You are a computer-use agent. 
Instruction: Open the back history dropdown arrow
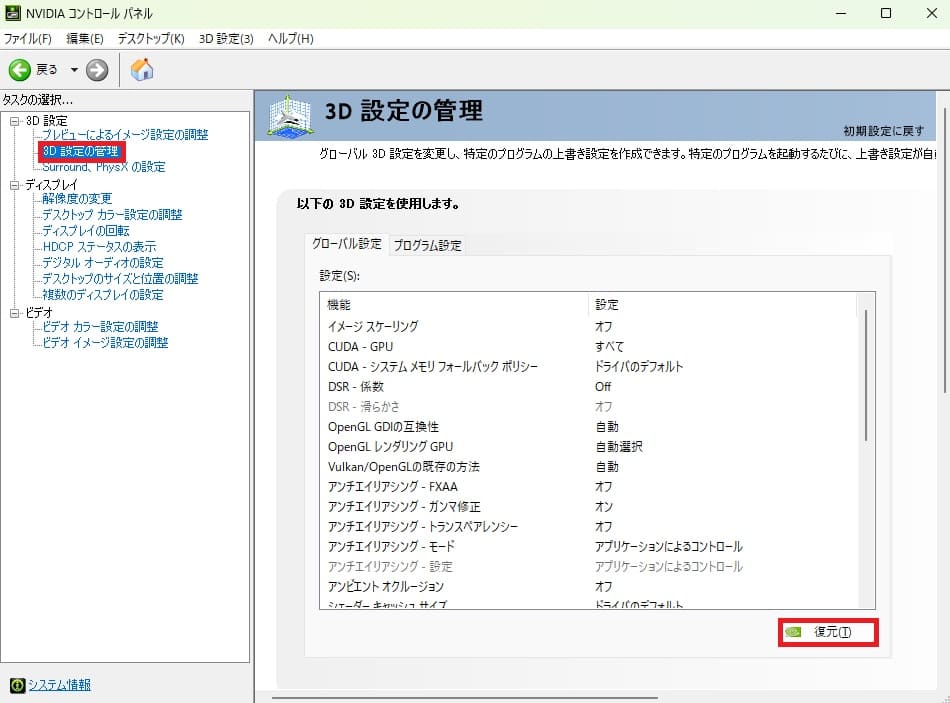point(74,70)
